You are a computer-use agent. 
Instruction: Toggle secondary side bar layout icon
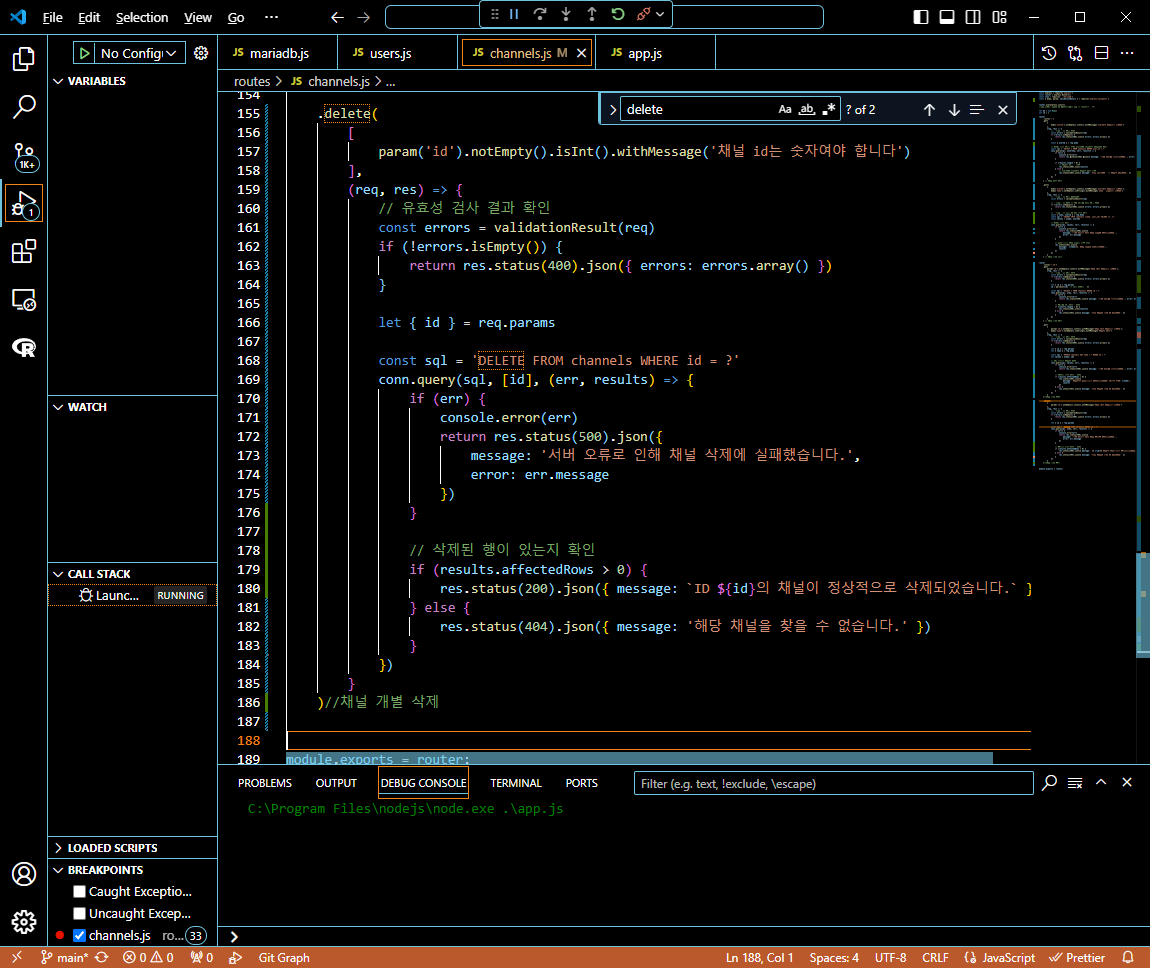973,17
